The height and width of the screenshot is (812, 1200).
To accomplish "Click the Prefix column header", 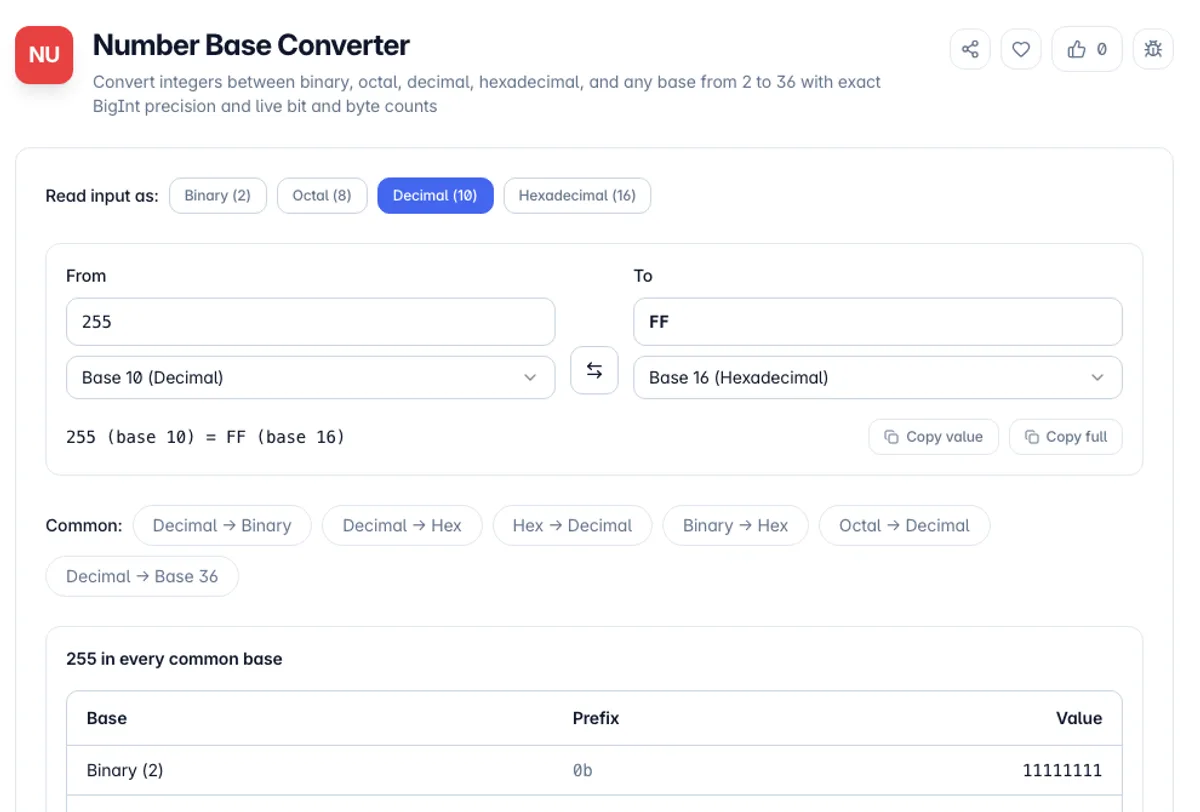I will [x=596, y=718].
